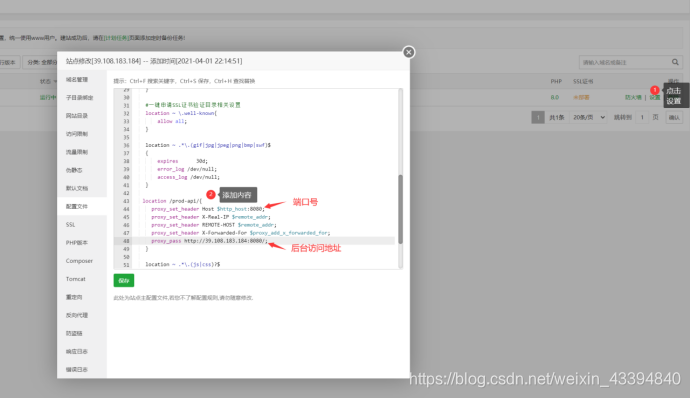The width and height of the screenshot is (691, 398).
Task: Open the 域名管理 tab
Action: coord(77,79)
